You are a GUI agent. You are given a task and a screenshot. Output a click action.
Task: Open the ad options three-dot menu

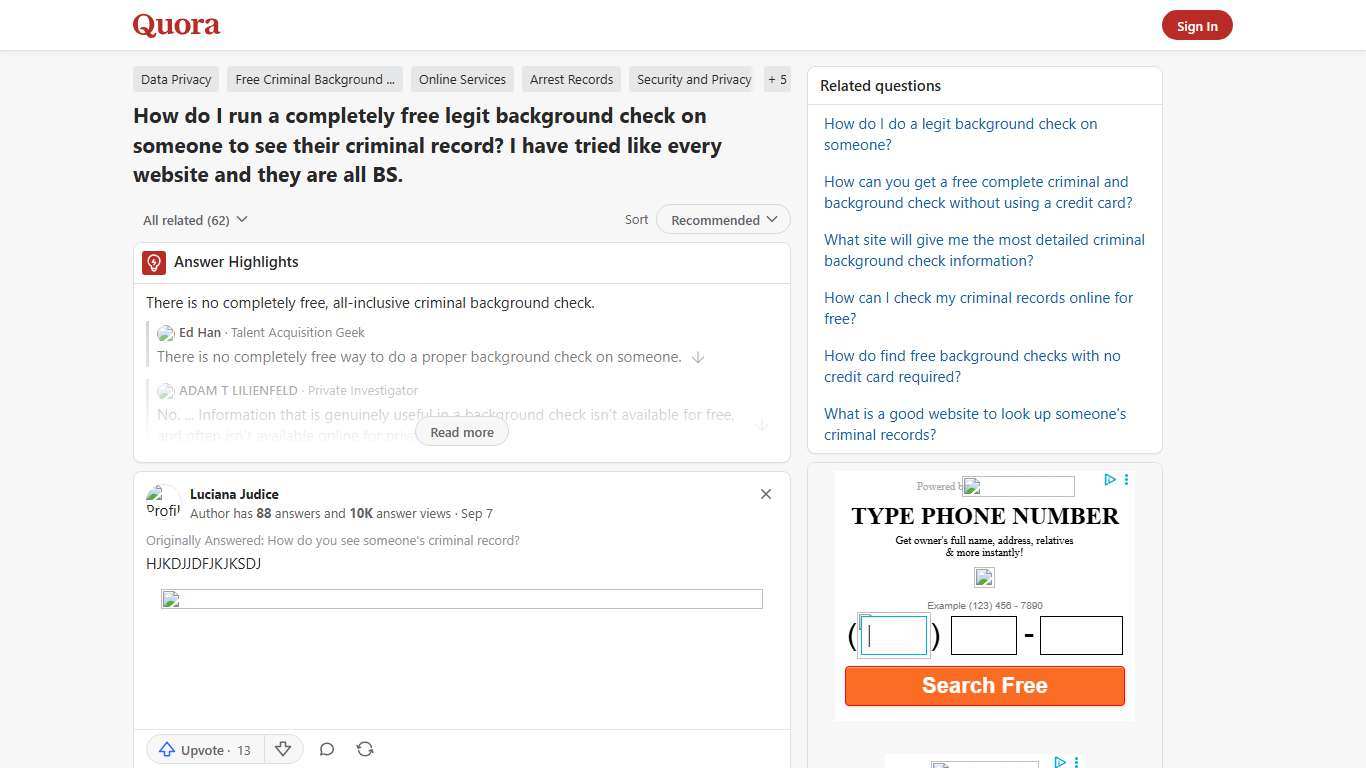1126,480
